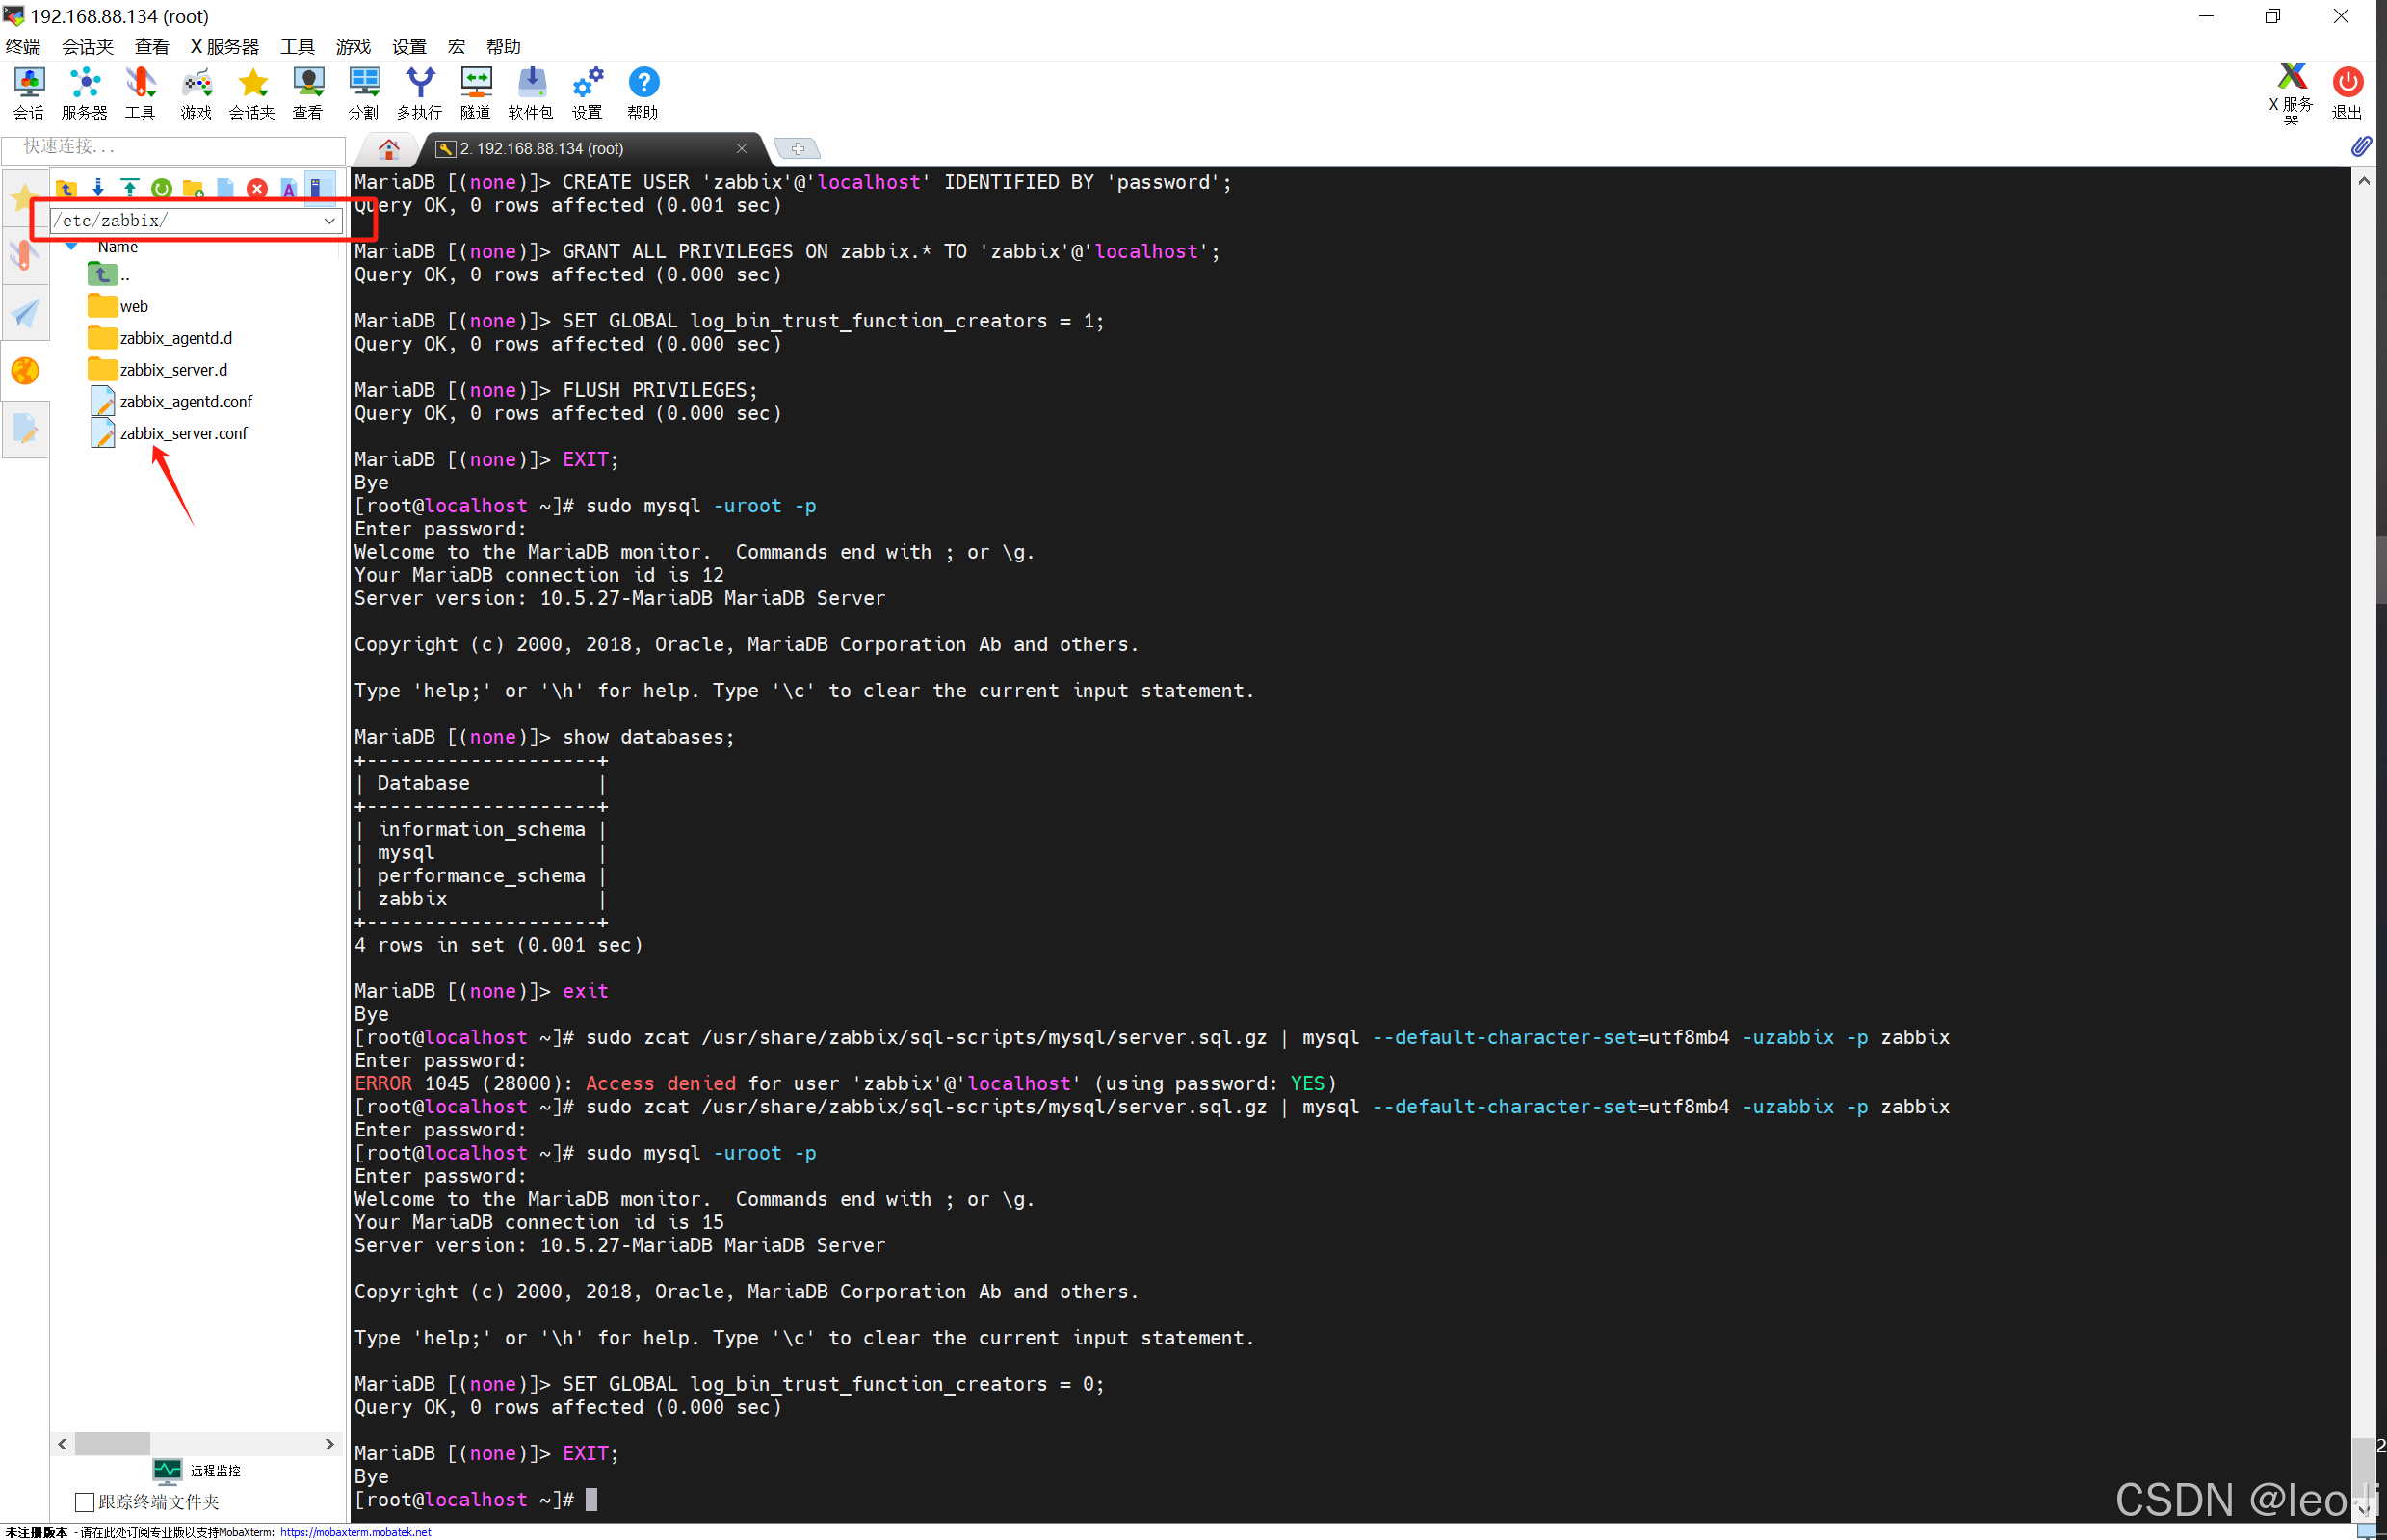Screen dimensions: 2387x1540
Task: Click the upload to folder arrow
Action: tap(130, 188)
